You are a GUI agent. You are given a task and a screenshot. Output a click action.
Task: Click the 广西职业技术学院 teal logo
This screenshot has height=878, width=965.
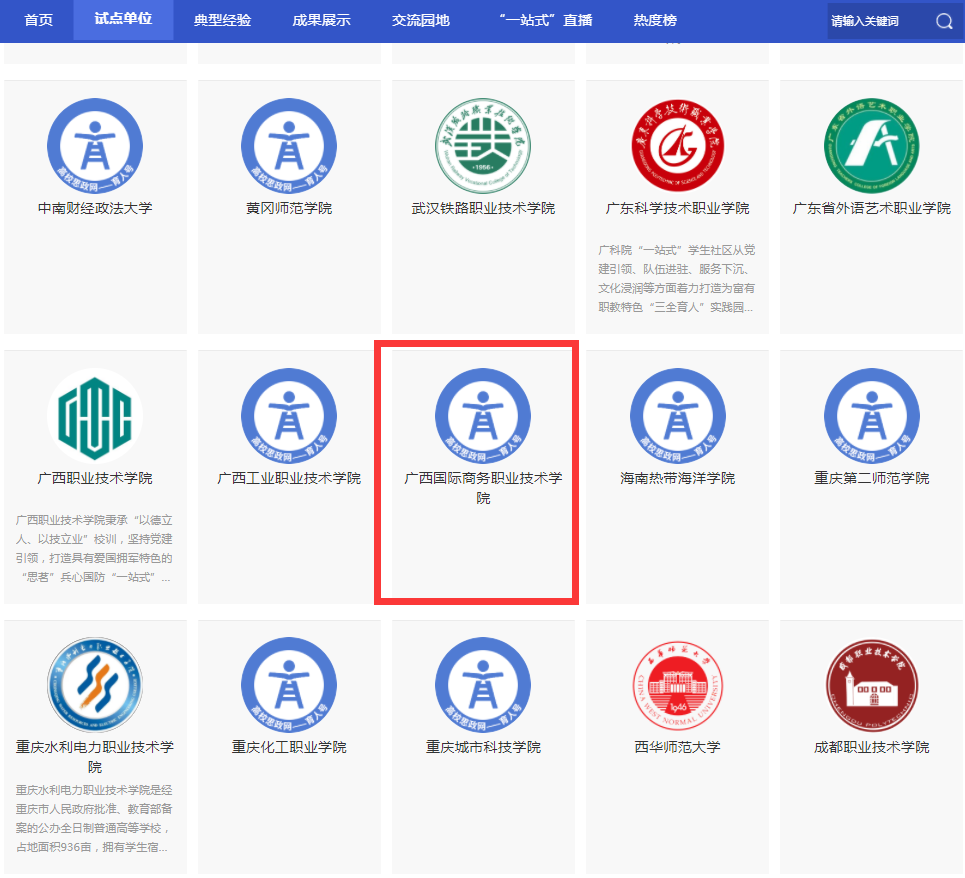pos(95,416)
